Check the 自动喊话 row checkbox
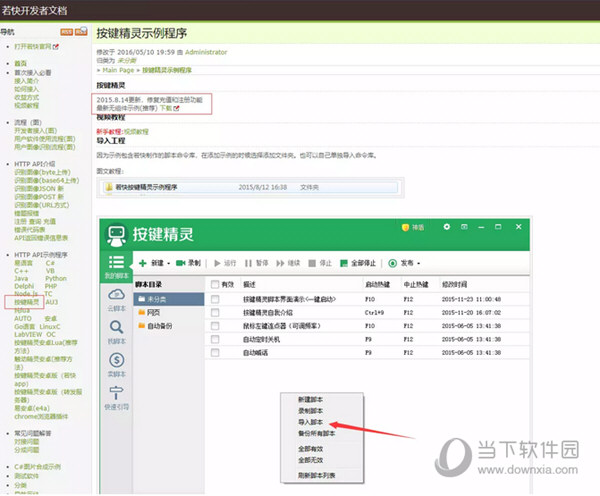 click(215, 352)
